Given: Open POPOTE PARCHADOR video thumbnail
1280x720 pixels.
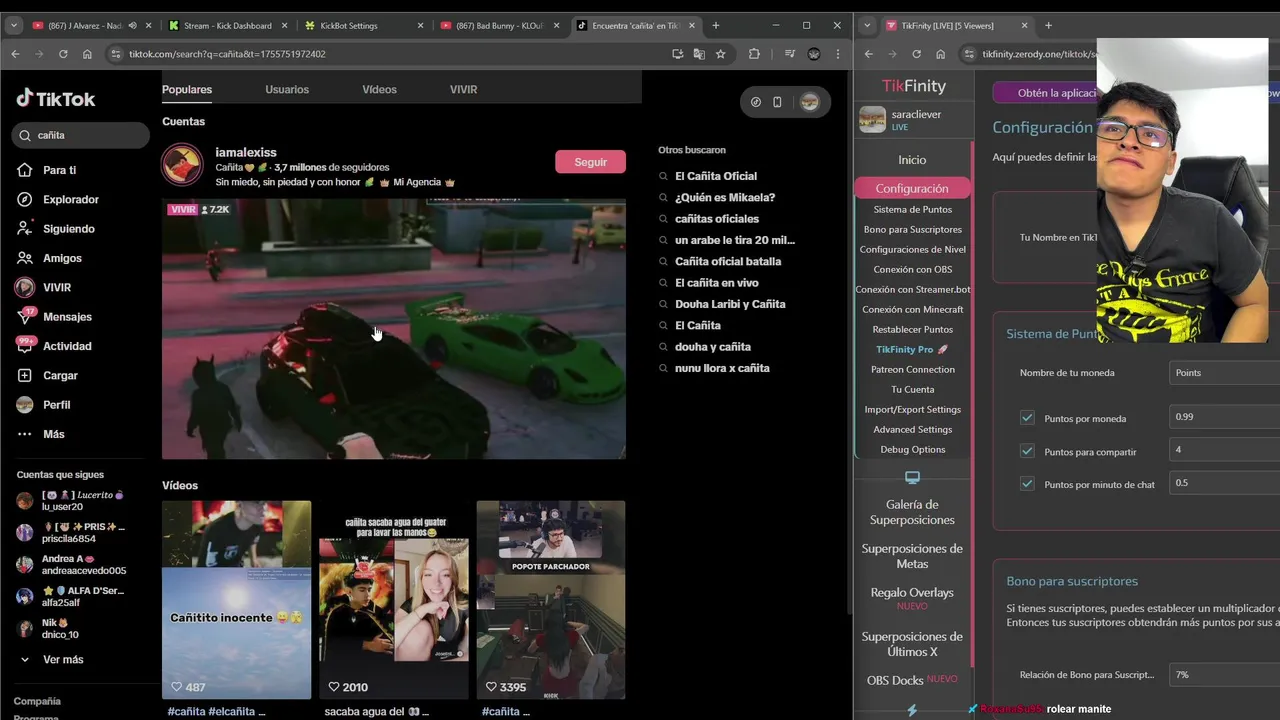Looking at the screenshot, I should (550, 599).
